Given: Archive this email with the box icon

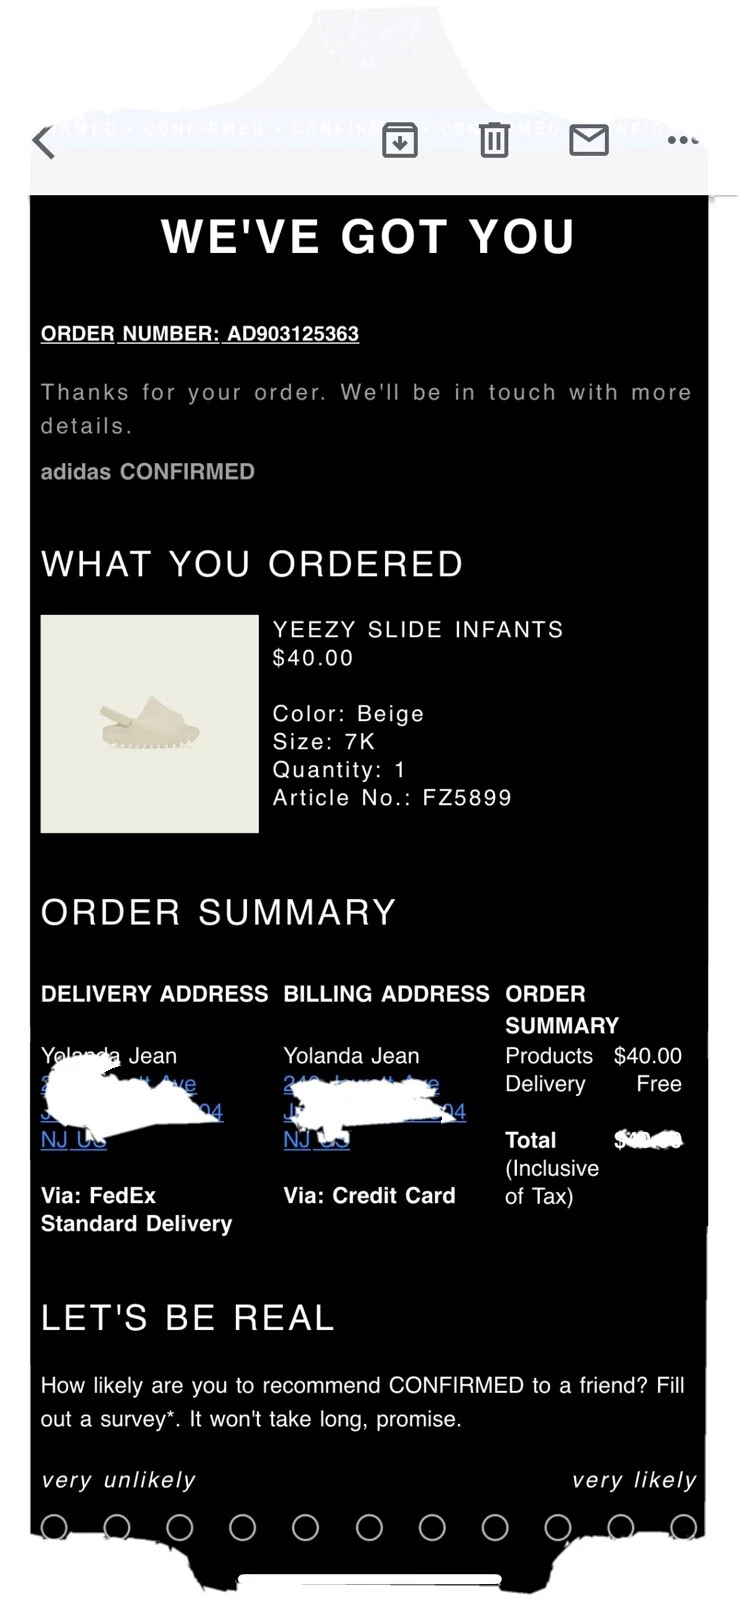Looking at the screenshot, I should pos(400,140).
